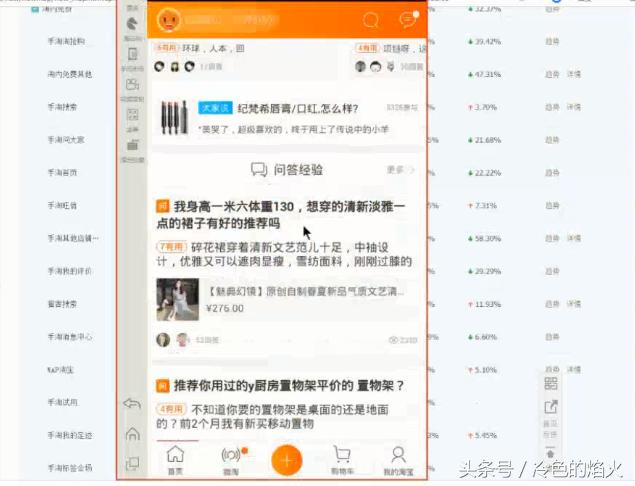Click 趋势 in the 22.22% row
635x486 pixels.
[552, 173]
